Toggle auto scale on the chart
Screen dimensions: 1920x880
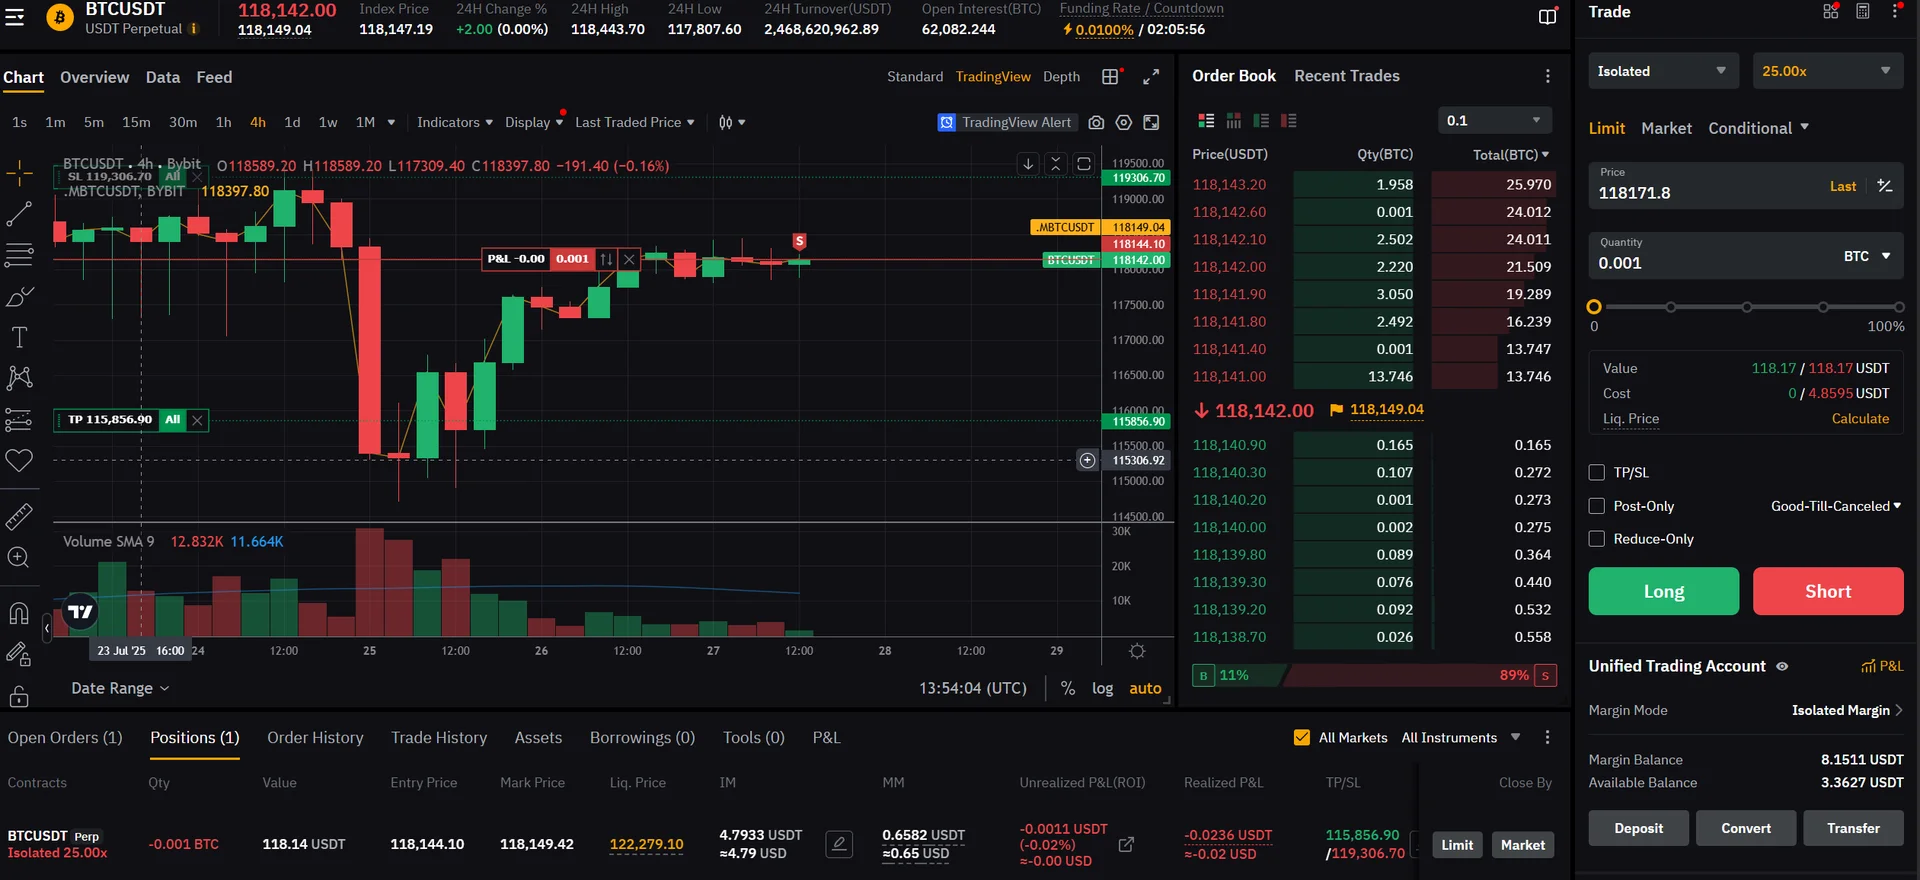(x=1145, y=688)
